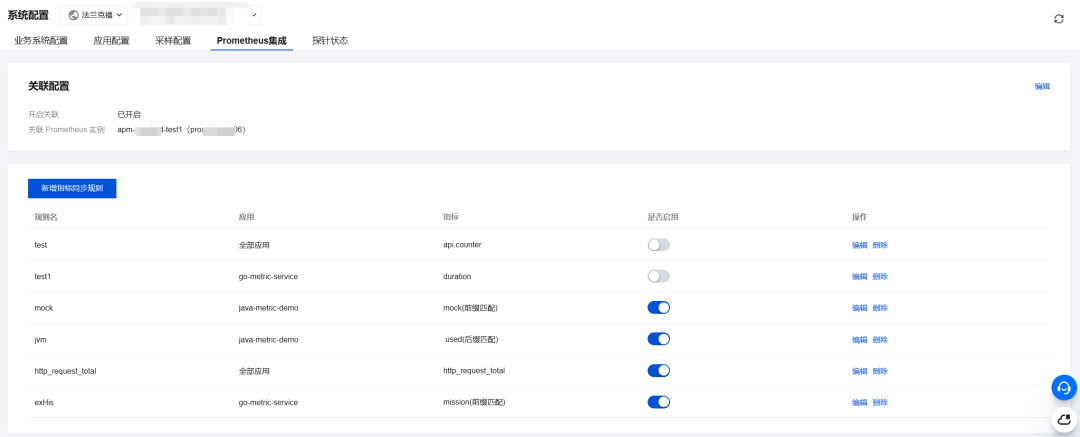This screenshot has height=437, width=1080.
Task: Delete the exHis rule
Action: click(880, 403)
